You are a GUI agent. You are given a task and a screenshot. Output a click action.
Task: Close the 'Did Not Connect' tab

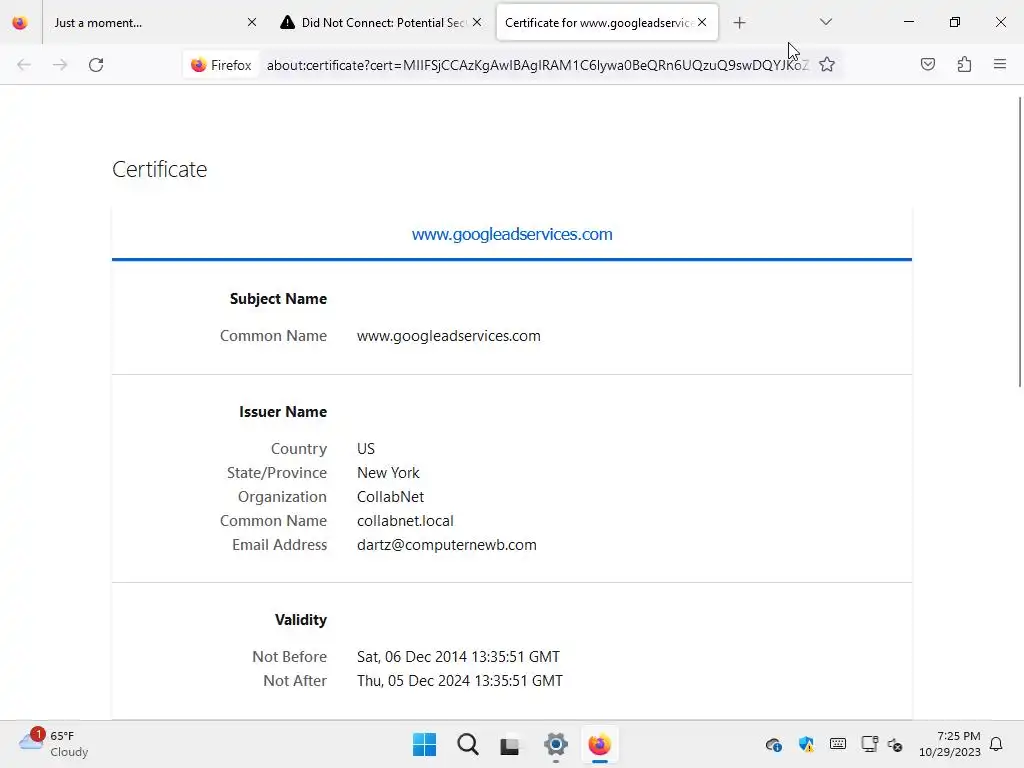click(477, 23)
